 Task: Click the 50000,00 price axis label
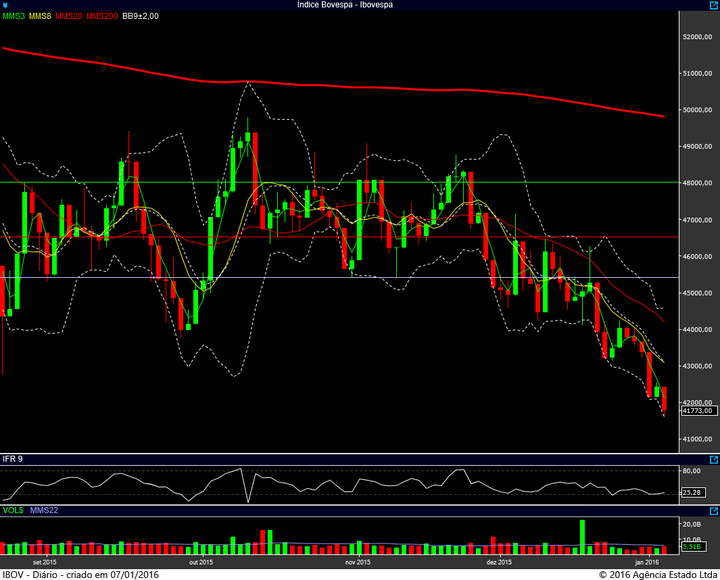pyautogui.click(x=698, y=110)
